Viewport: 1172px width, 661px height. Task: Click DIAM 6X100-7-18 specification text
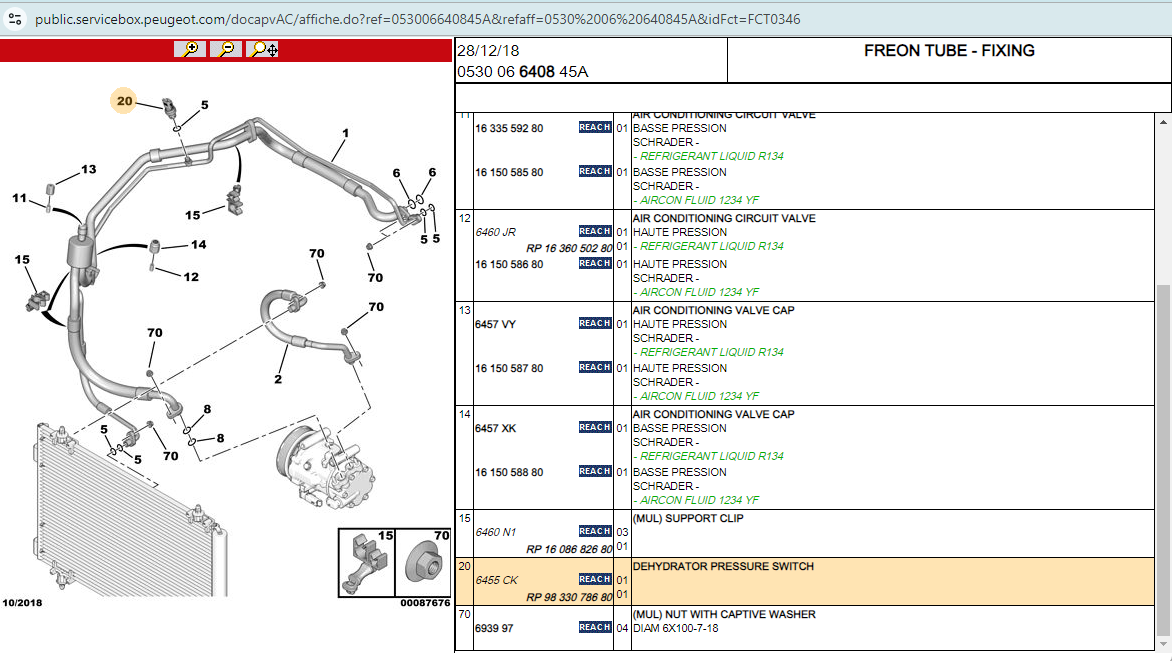pyautogui.click(x=676, y=628)
